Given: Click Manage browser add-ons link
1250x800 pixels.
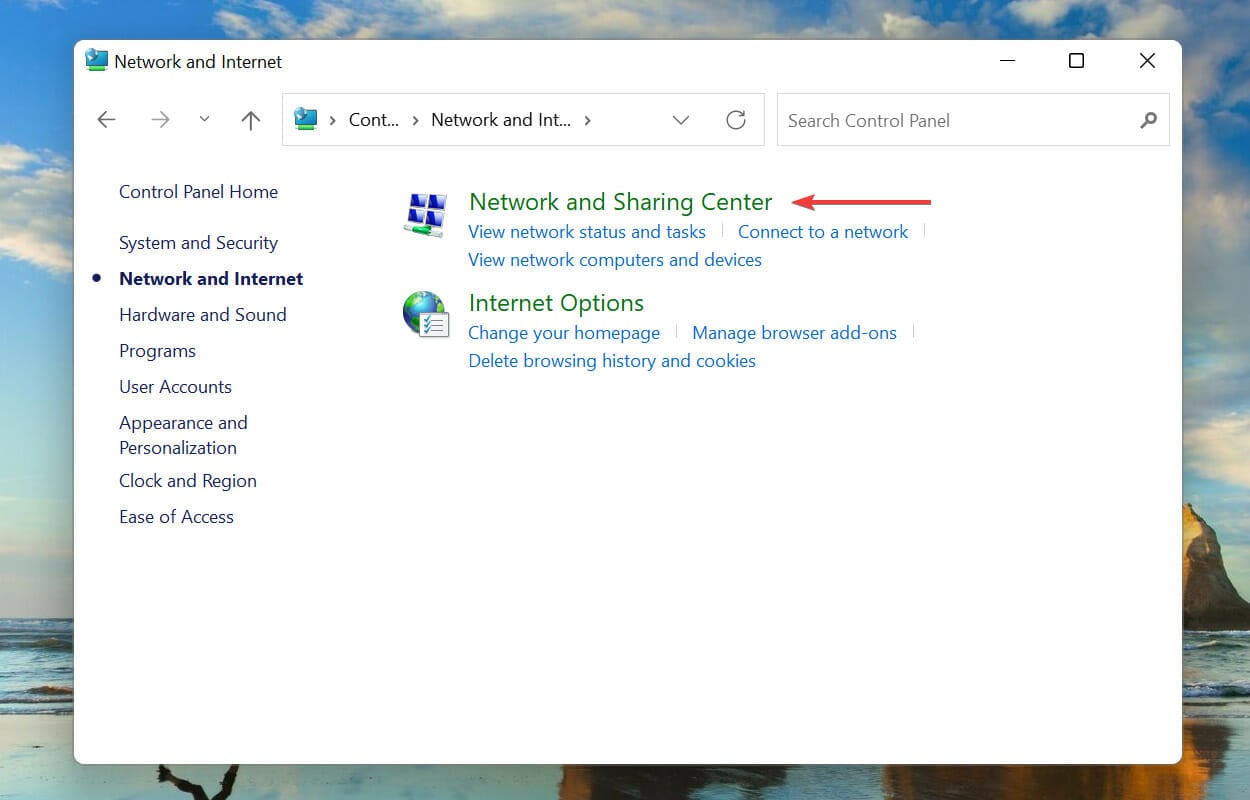Looking at the screenshot, I should 794,333.
